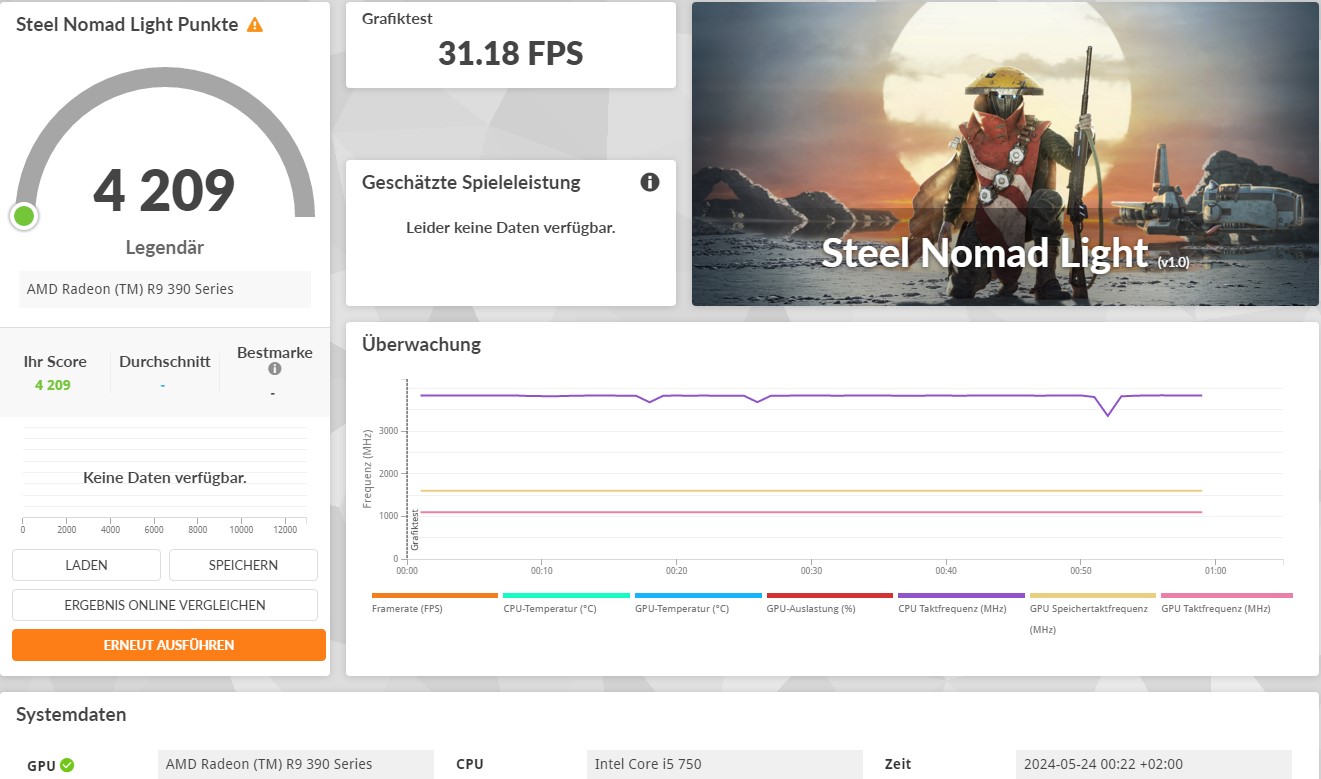Image resolution: width=1321 pixels, height=779 pixels.
Task: Click the Überwachung heading
Action: tap(421, 344)
